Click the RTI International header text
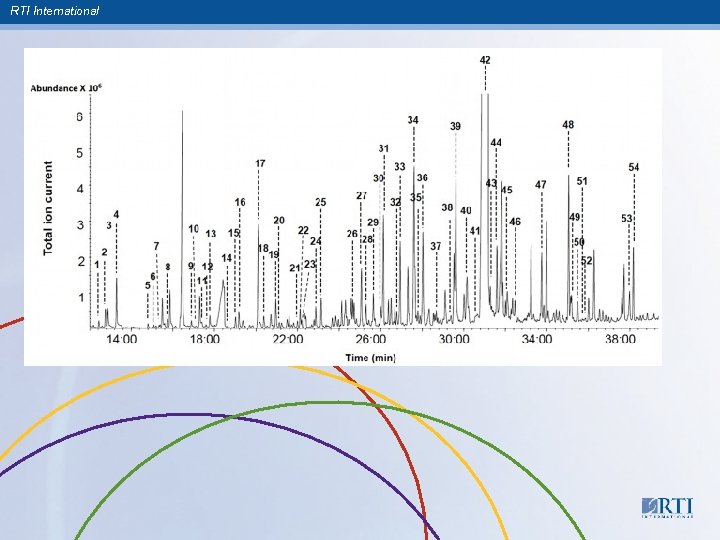This screenshot has width=720, height=540. (54, 11)
